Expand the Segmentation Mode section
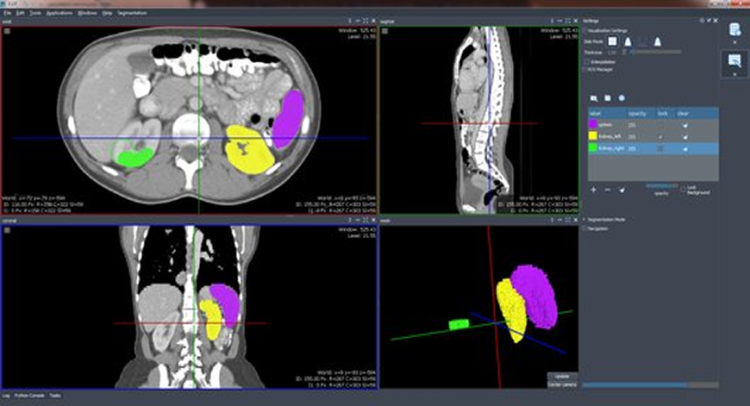The image size is (750, 406). coord(586,219)
